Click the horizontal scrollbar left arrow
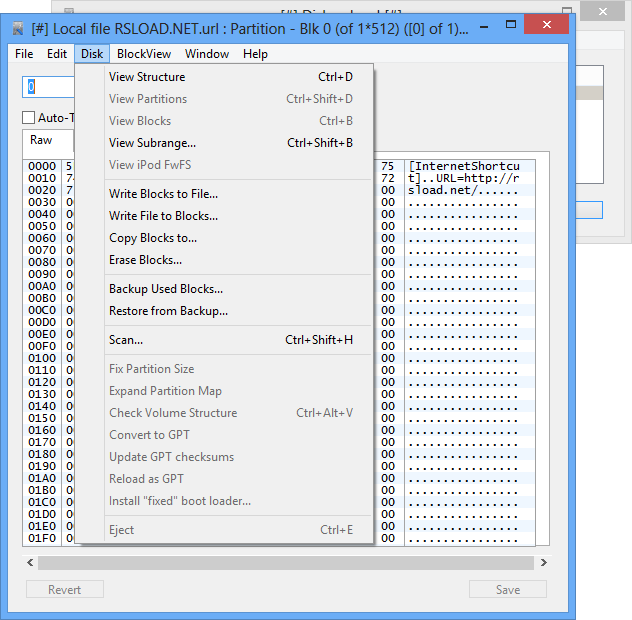The width and height of the screenshot is (632, 620). click(x=30, y=562)
